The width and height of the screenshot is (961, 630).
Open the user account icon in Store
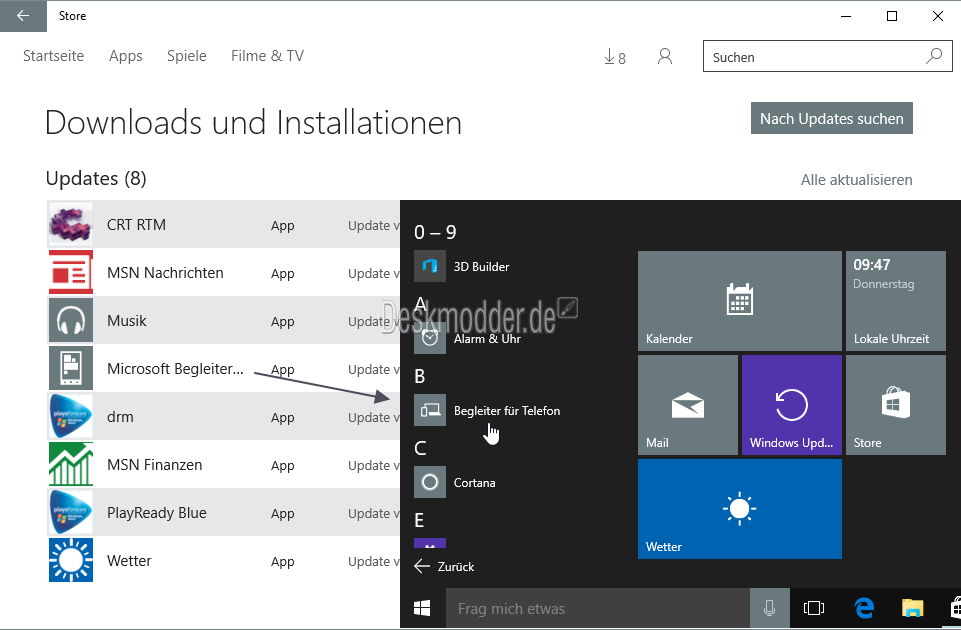[x=664, y=57]
